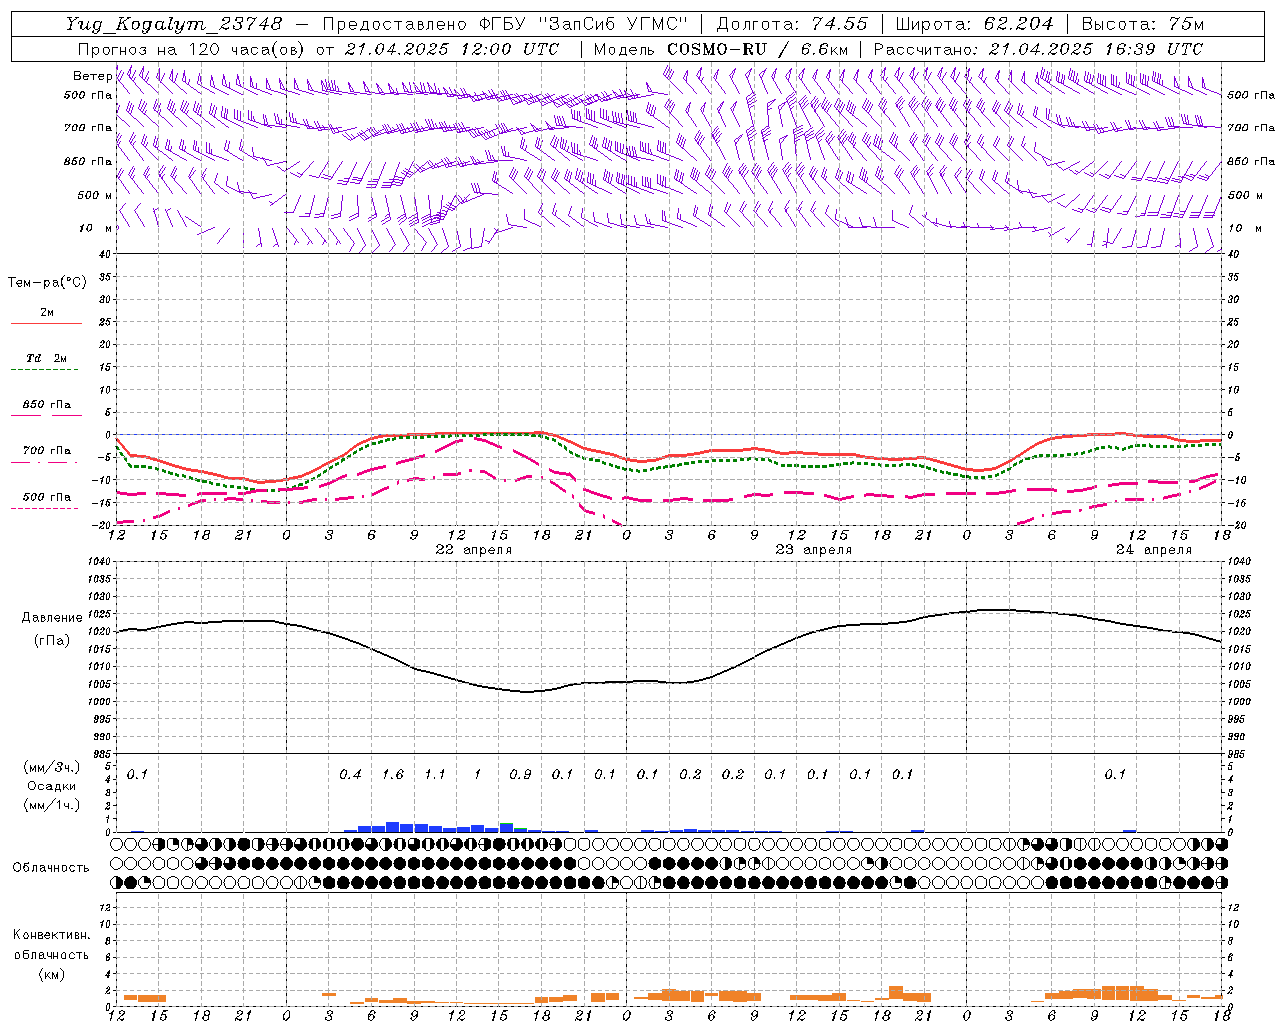Click the Долгота: 74.55 longitude value
This screenshot has height=1024, width=1280.
(793, 24)
